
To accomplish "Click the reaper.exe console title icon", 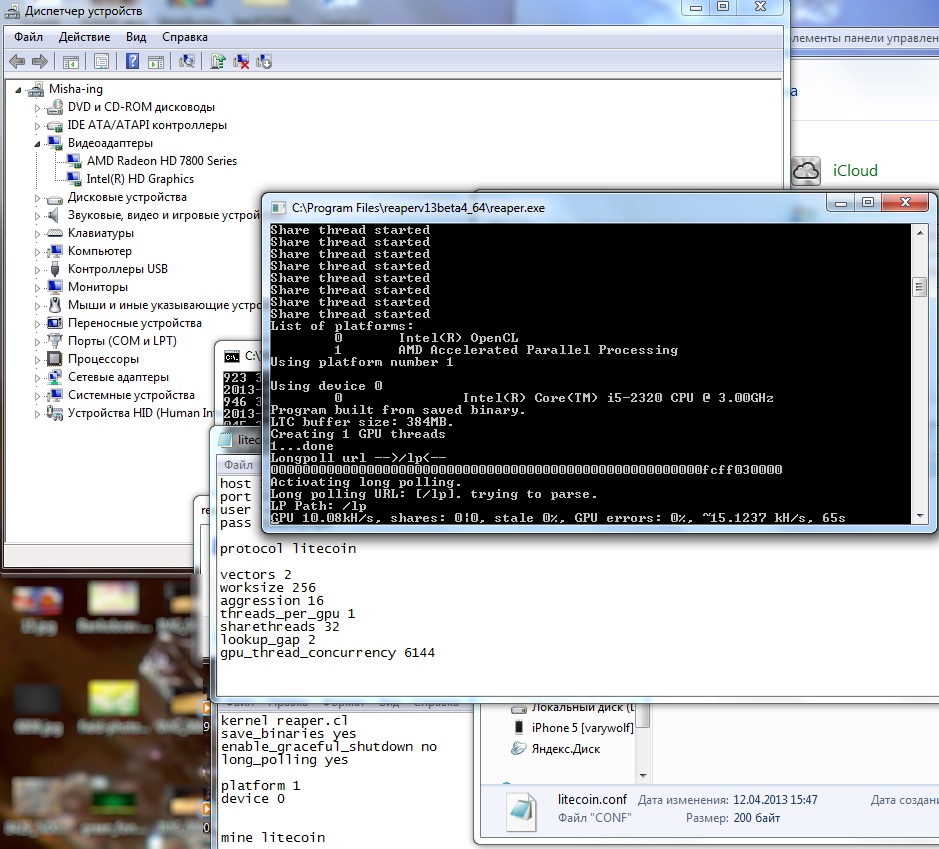I will (x=278, y=208).
